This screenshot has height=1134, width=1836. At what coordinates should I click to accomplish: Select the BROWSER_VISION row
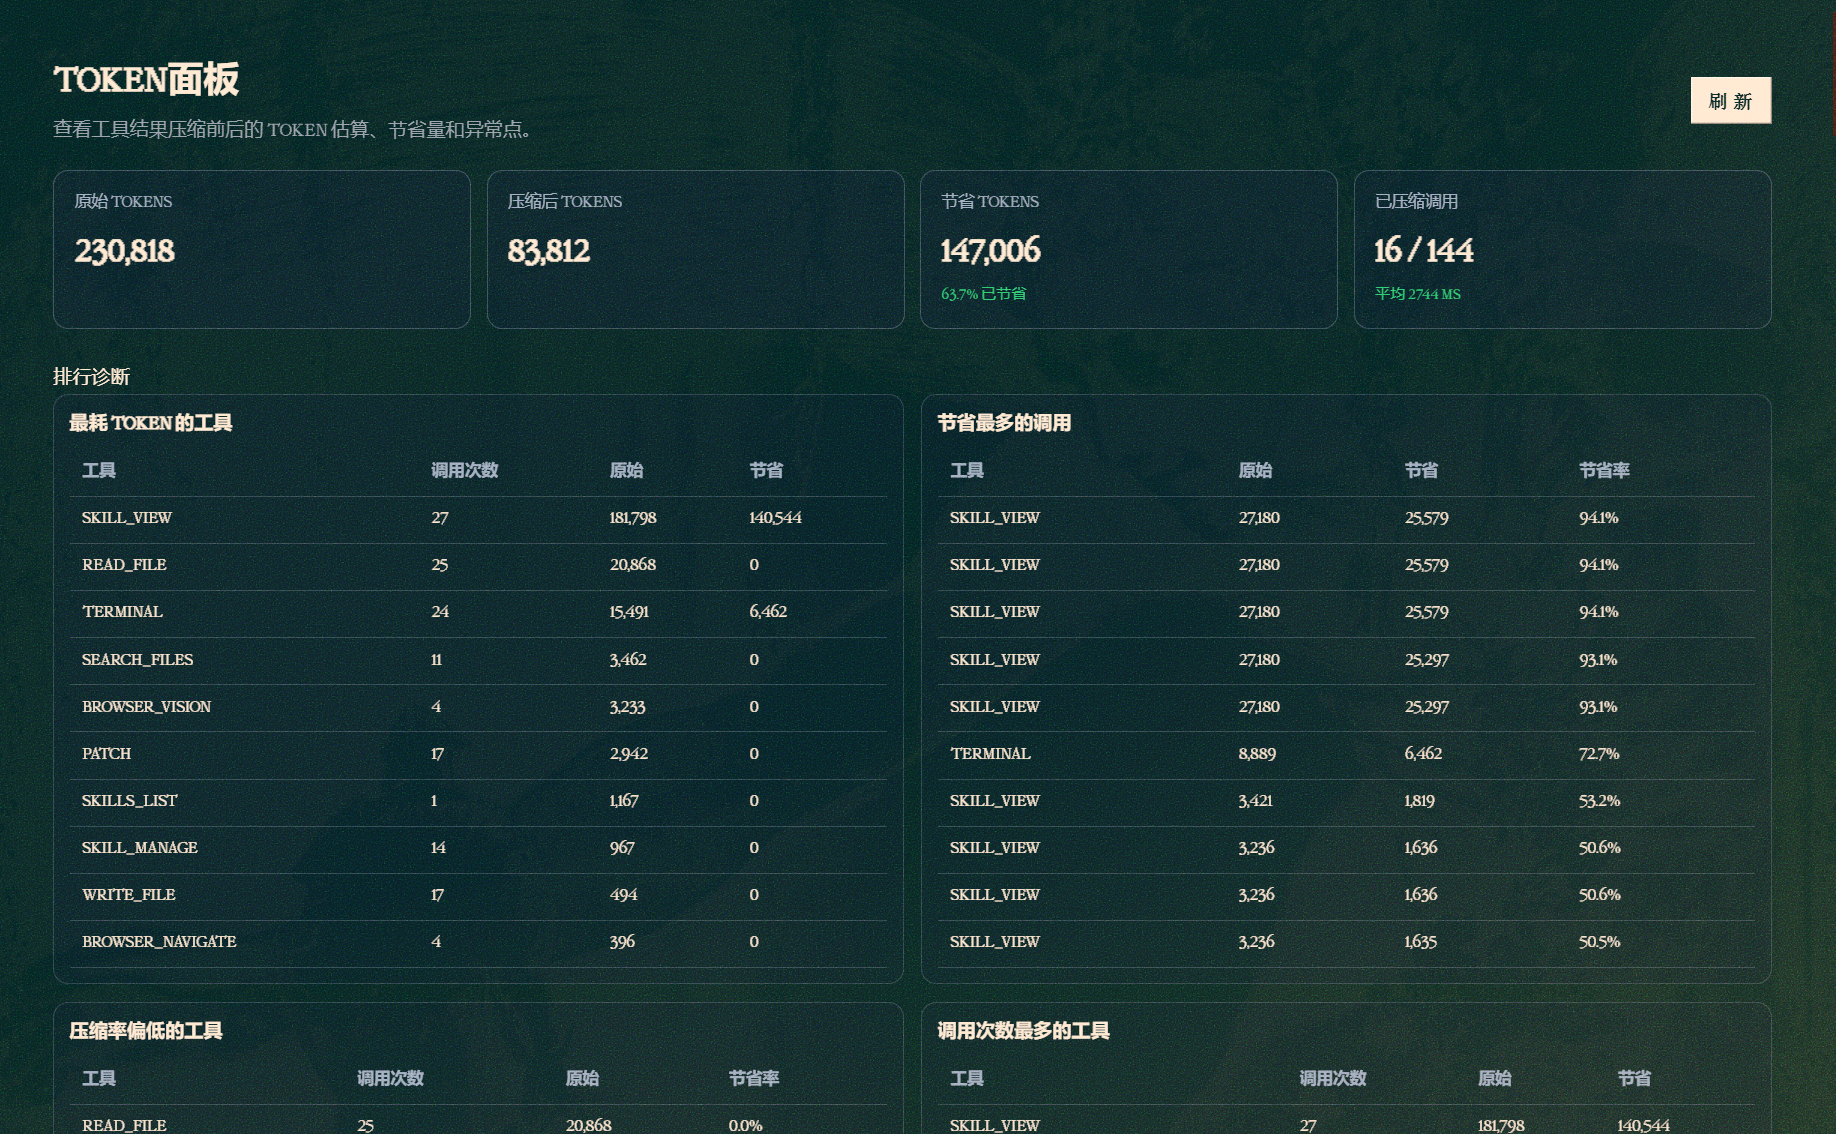click(478, 707)
